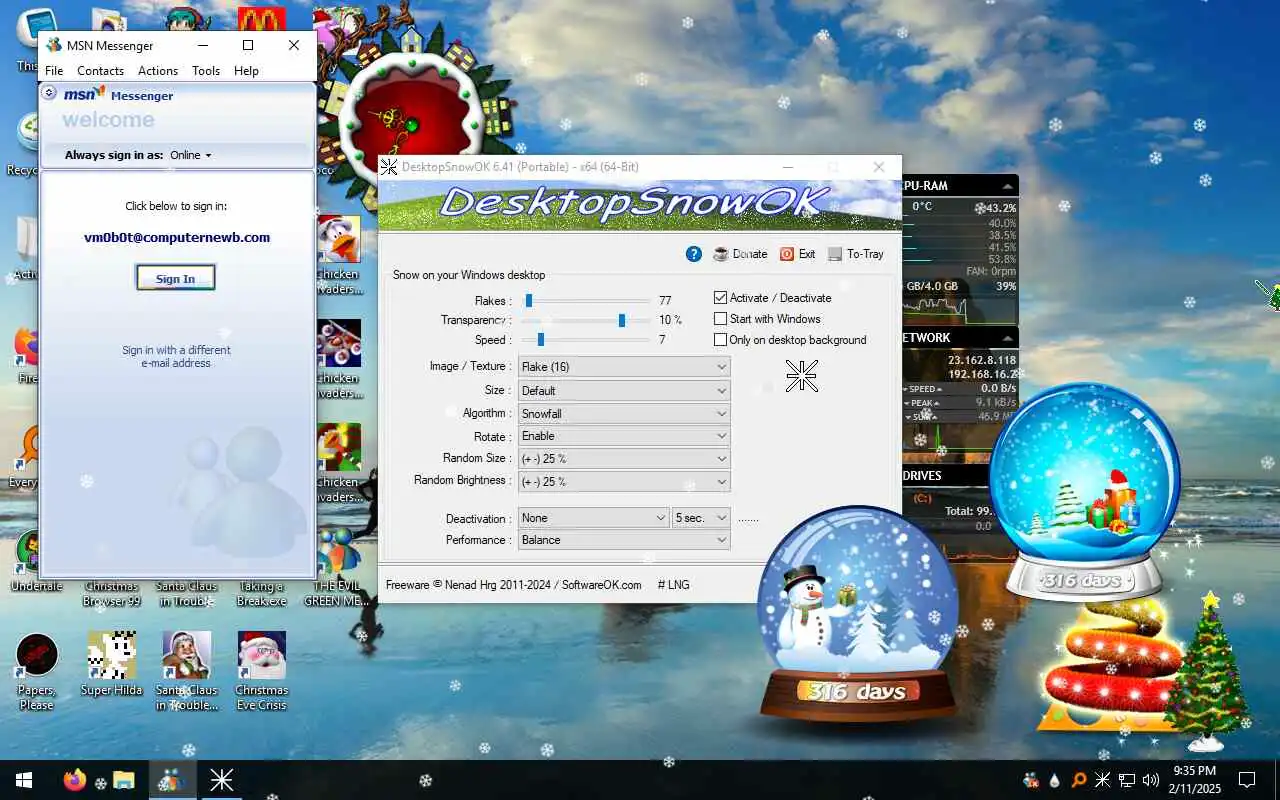This screenshot has height=800, width=1280.
Task: Collapse the MSN Messenger header chevron button
Action: [49, 93]
